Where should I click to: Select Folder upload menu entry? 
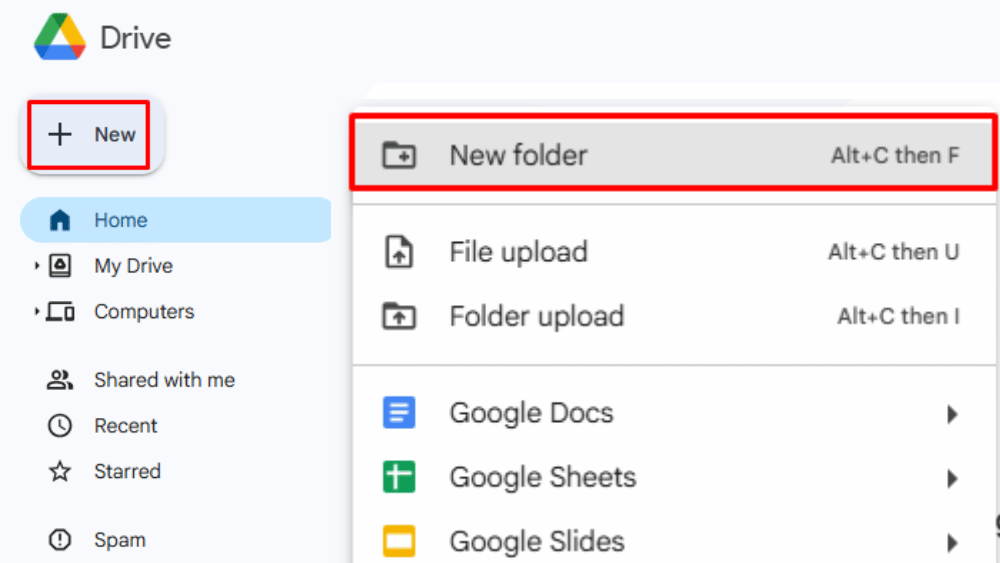[674, 316]
